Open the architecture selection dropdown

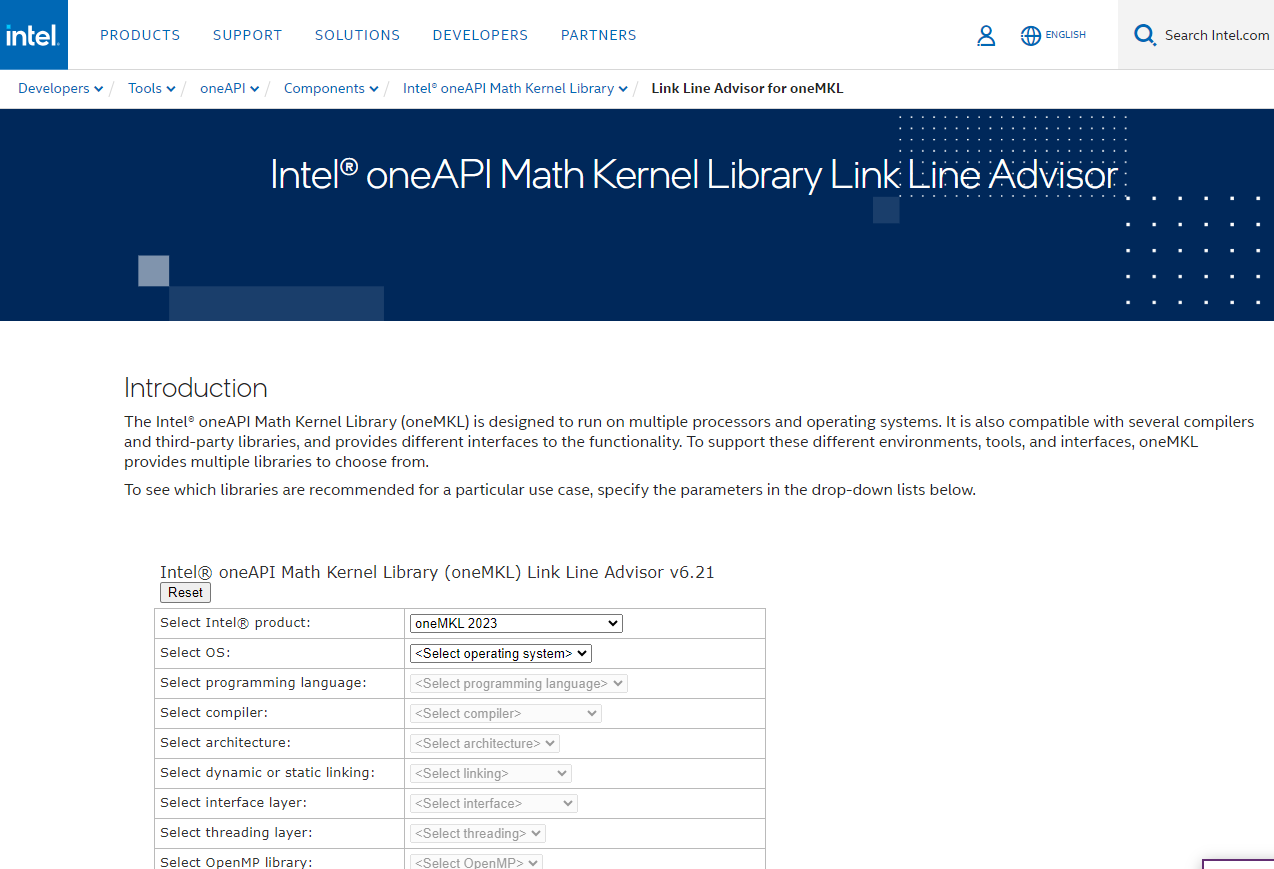point(484,743)
